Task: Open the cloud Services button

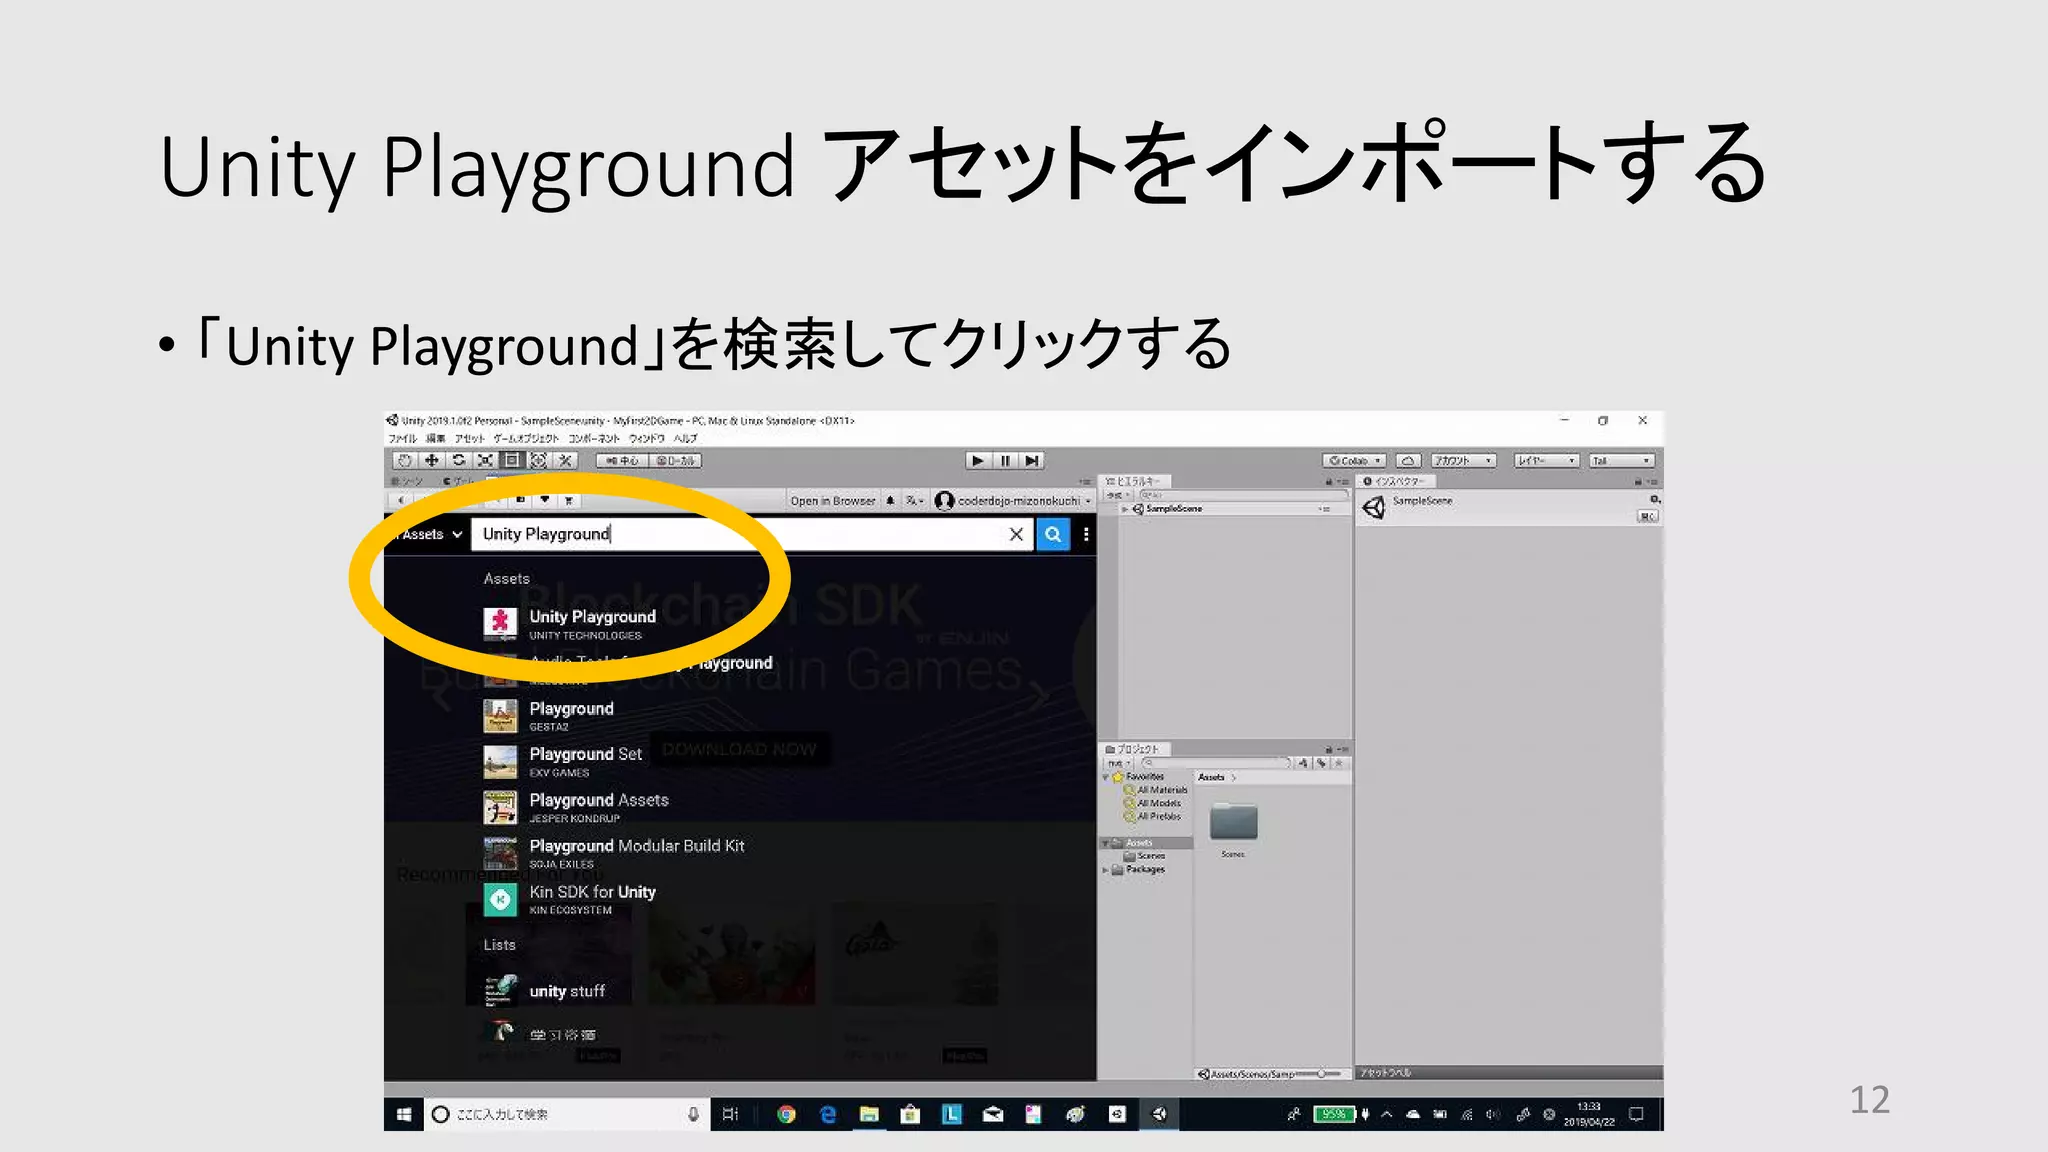Action: coord(1408,461)
